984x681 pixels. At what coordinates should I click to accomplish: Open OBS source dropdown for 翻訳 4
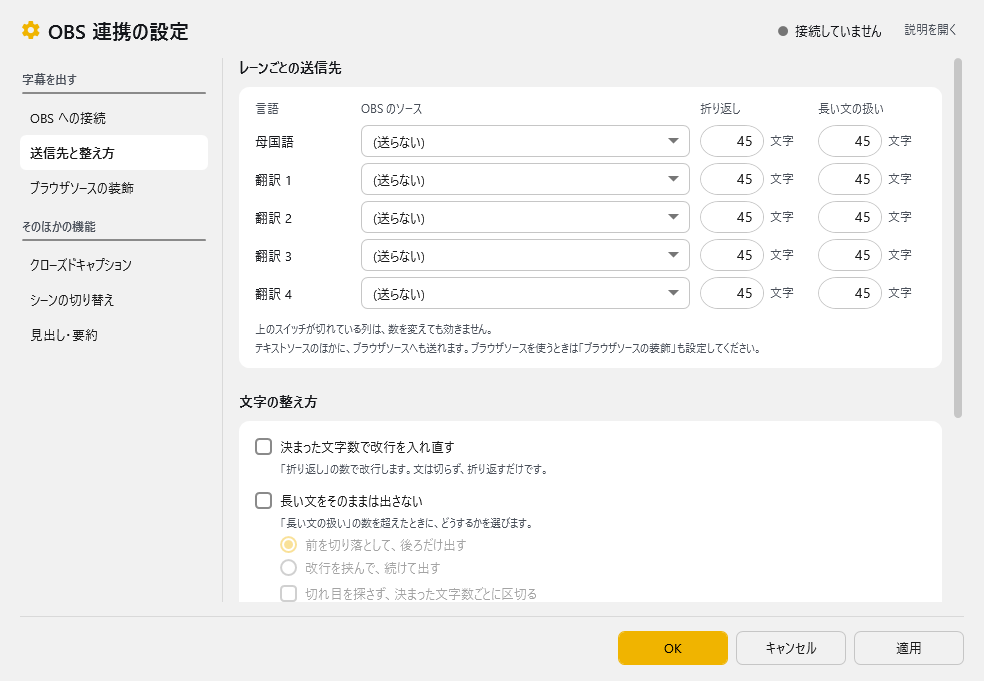[x=525, y=293]
